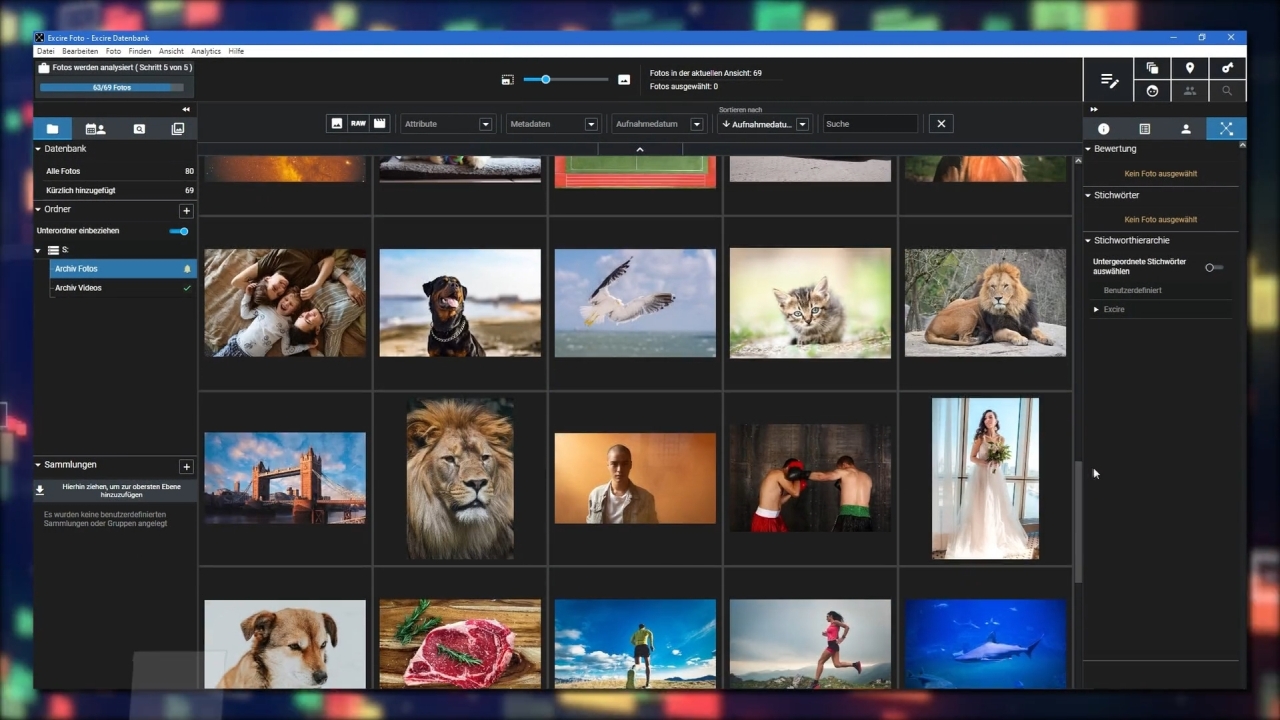
Task: Collapse the Datenbank section
Action: tap(39, 149)
